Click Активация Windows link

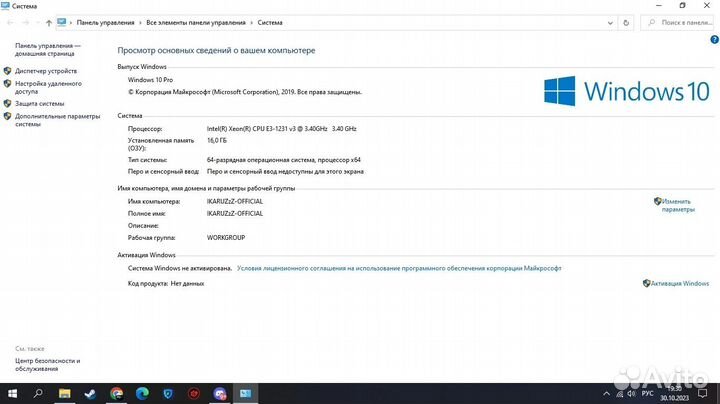tap(680, 284)
